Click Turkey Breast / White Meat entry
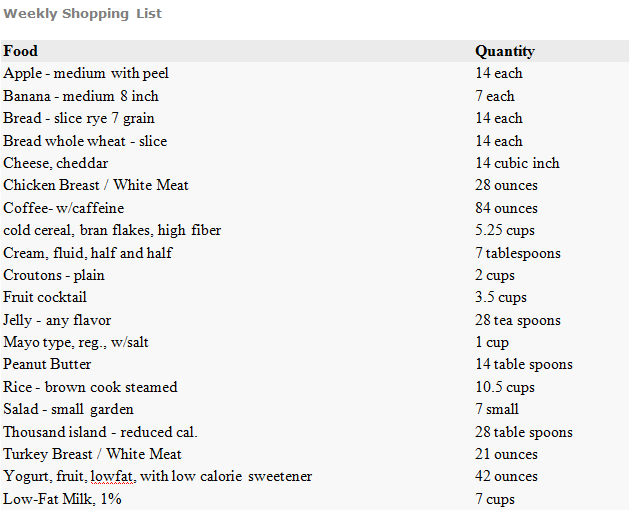Image resolution: width=630 pixels, height=512 pixels. point(93,454)
